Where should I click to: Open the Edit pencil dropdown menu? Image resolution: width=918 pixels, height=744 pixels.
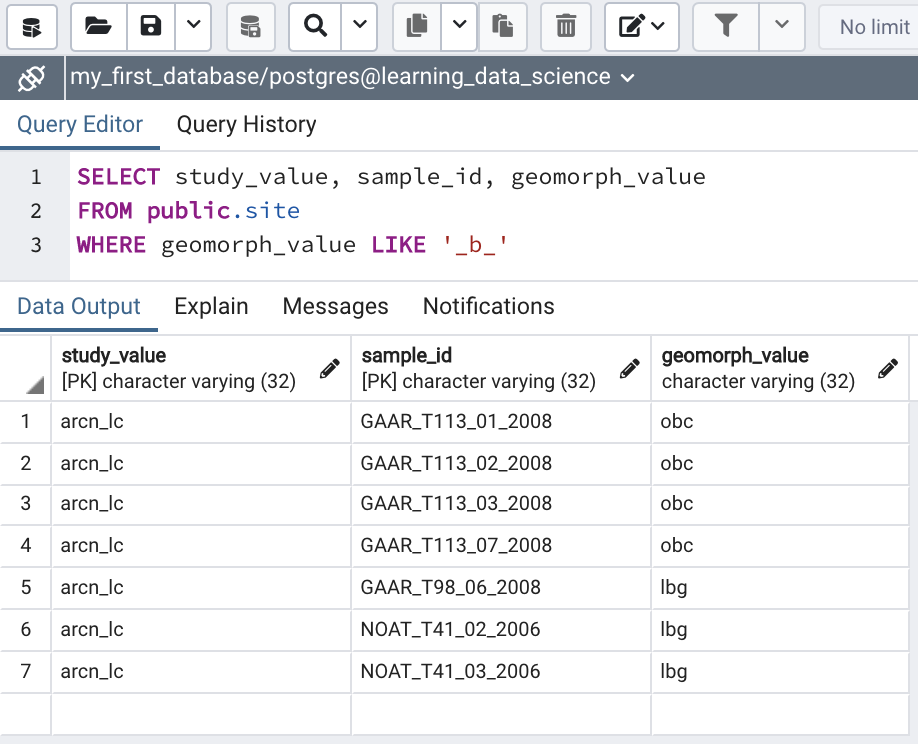642,26
